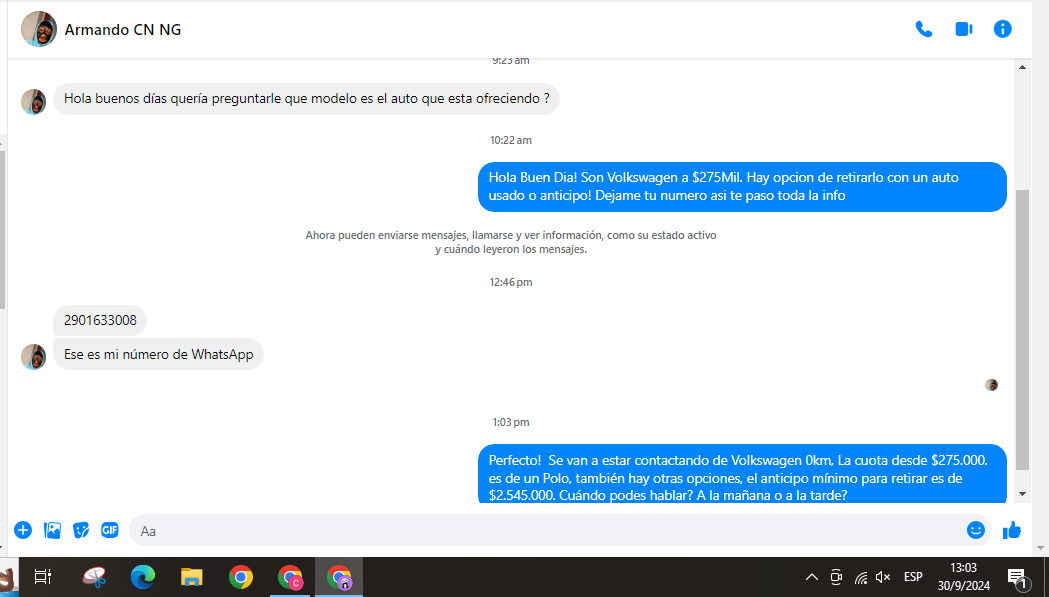Open File Explorer from taskbar
The height and width of the screenshot is (597, 1049).
191,577
